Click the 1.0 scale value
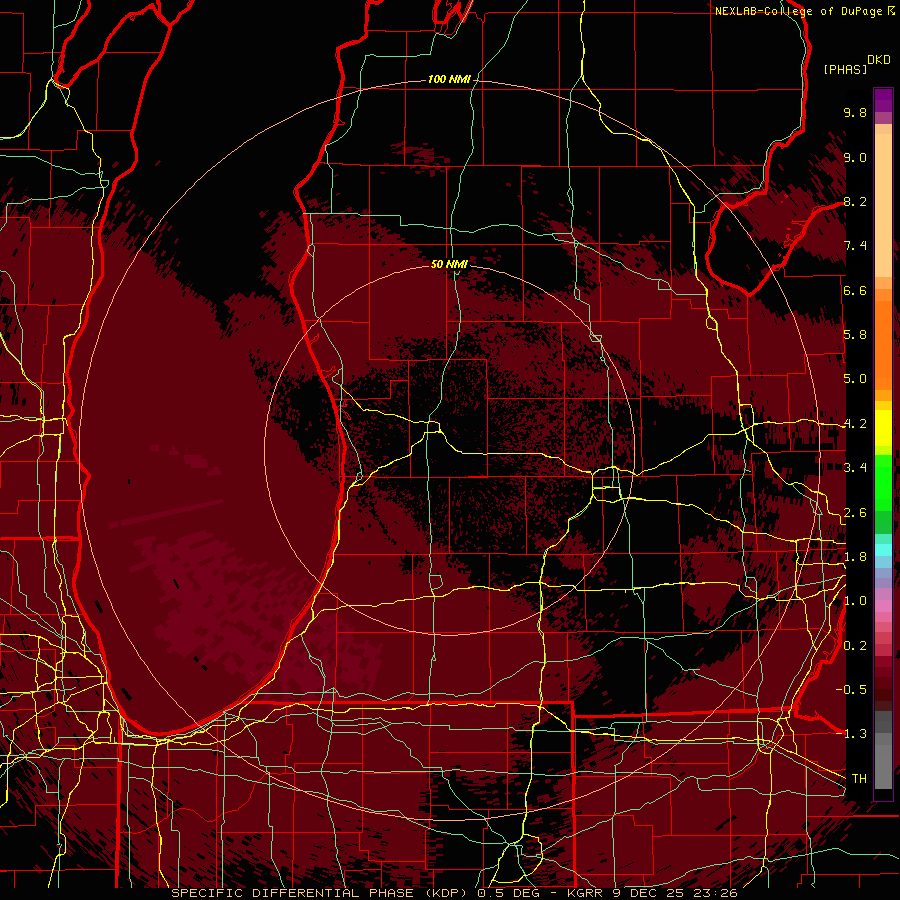Image resolution: width=900 pixels, height=900 pixels. tap(855, 601)
